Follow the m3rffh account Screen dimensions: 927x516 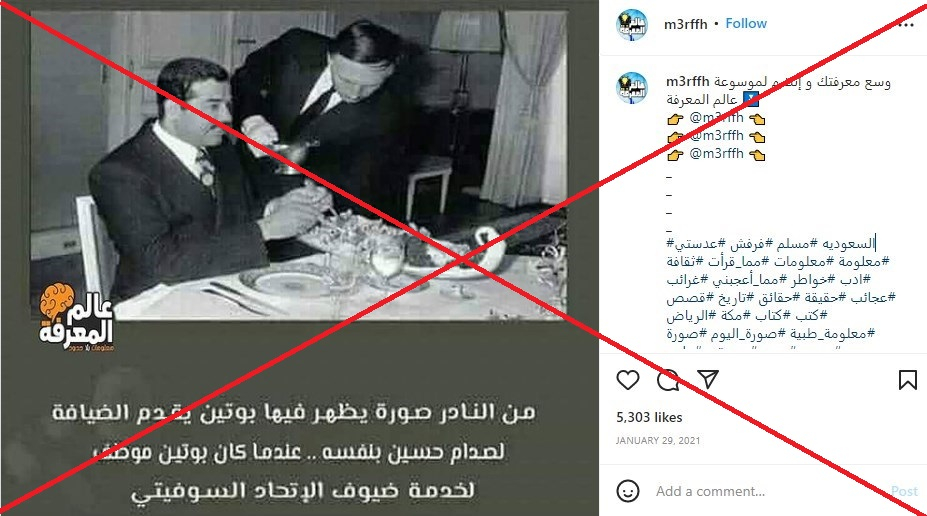[x=746, y=24]
